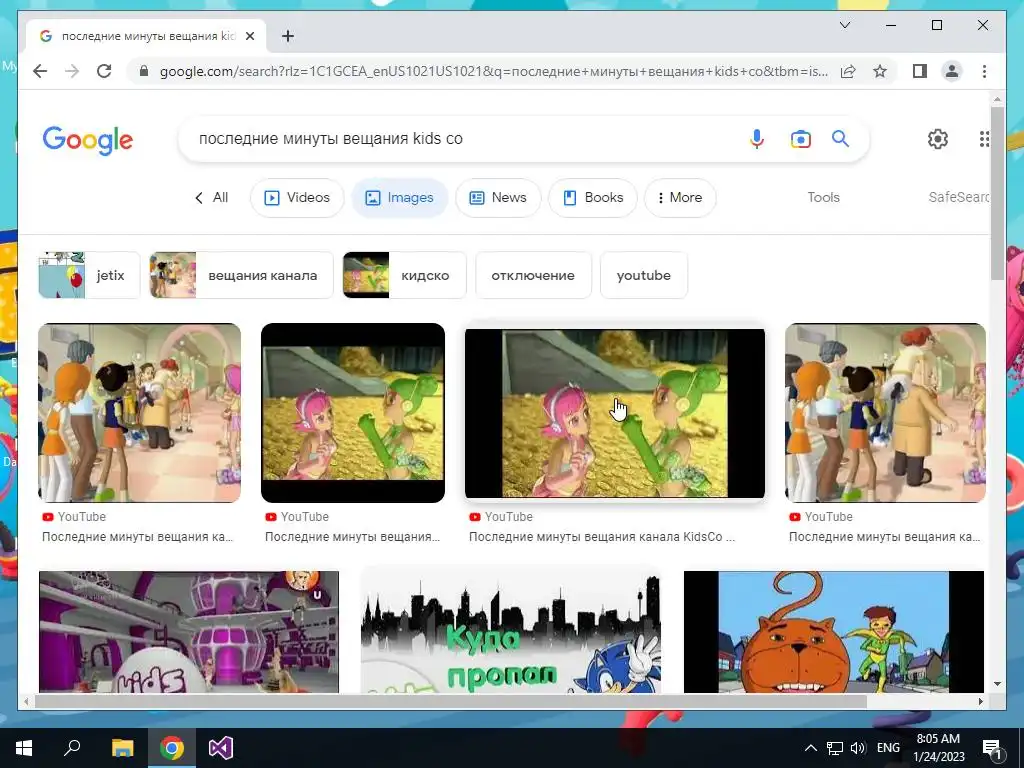The height and width of the screenshot is (768, 1024).
Task: Share this page via address bar icon
Action: [848, 71]
